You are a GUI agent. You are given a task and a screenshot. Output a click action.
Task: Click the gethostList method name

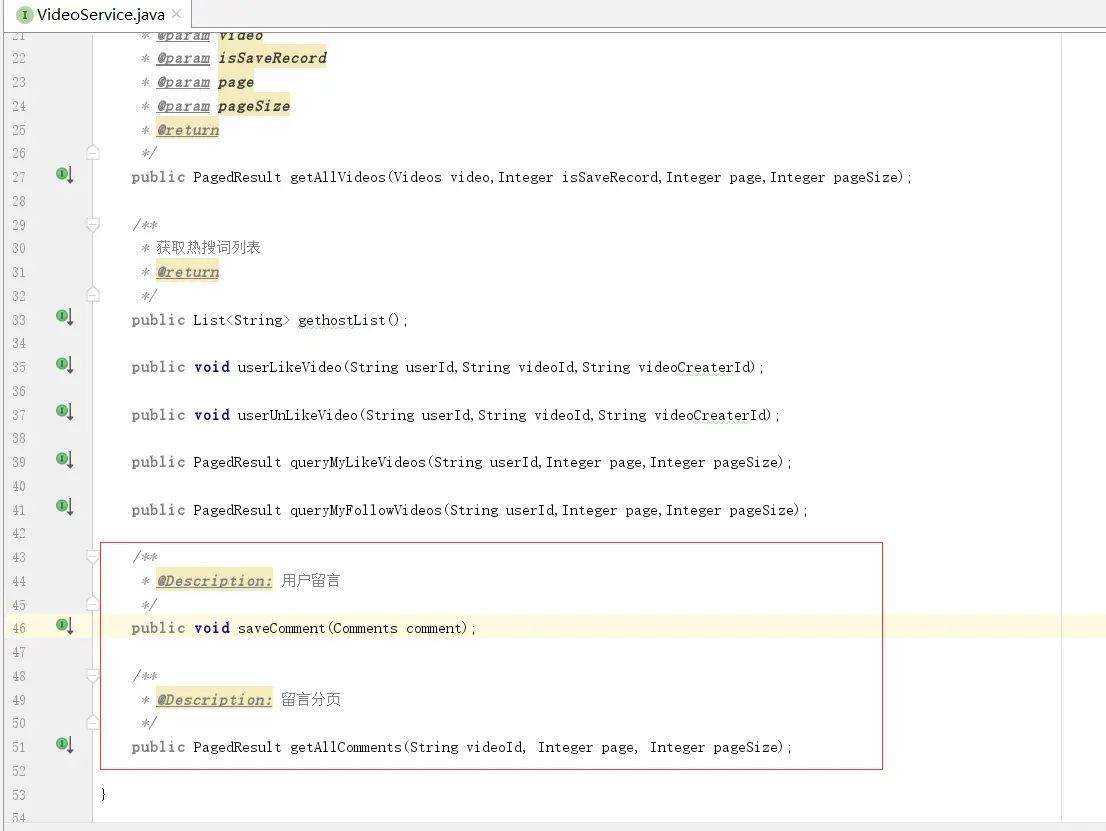tap(341, 320)
